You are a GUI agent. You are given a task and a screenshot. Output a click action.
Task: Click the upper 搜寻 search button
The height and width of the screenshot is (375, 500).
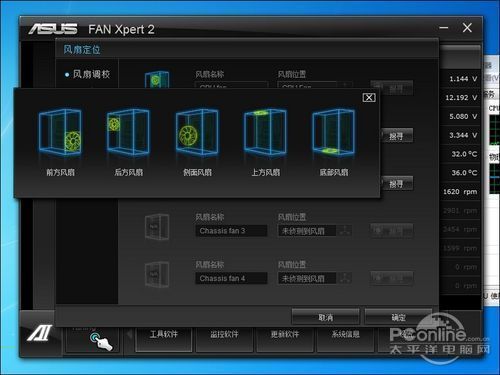coord(397,136)
